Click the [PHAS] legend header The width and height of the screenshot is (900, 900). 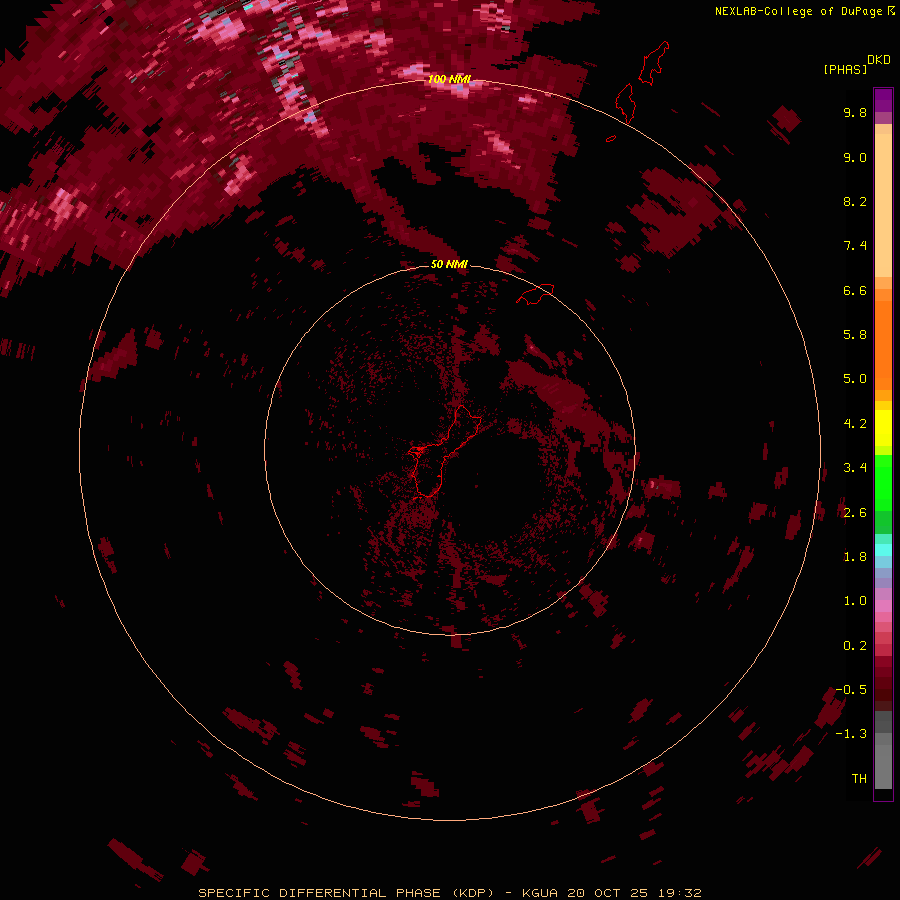pos(845,69)
